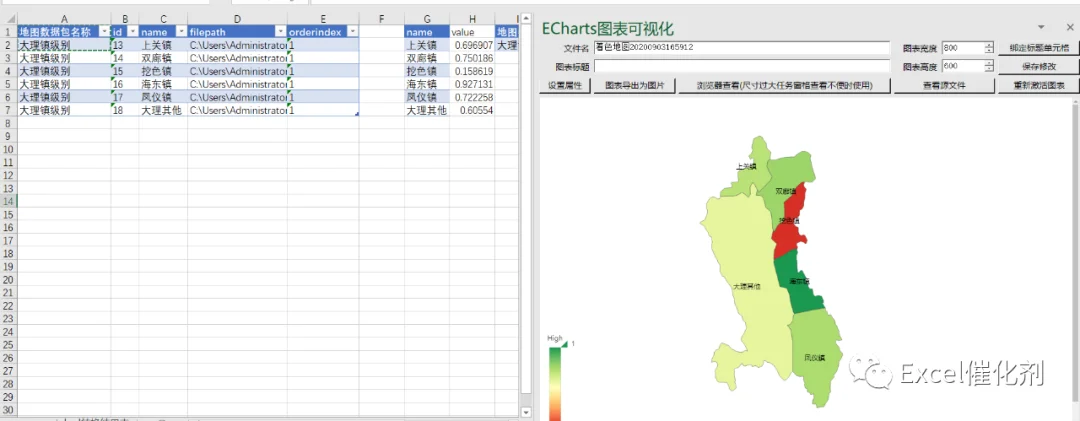Viewport: 1080px width, 421px height.
Task: Click the empty 图表标题 input field
Action: pyautogui.click(x=742, y=66)
